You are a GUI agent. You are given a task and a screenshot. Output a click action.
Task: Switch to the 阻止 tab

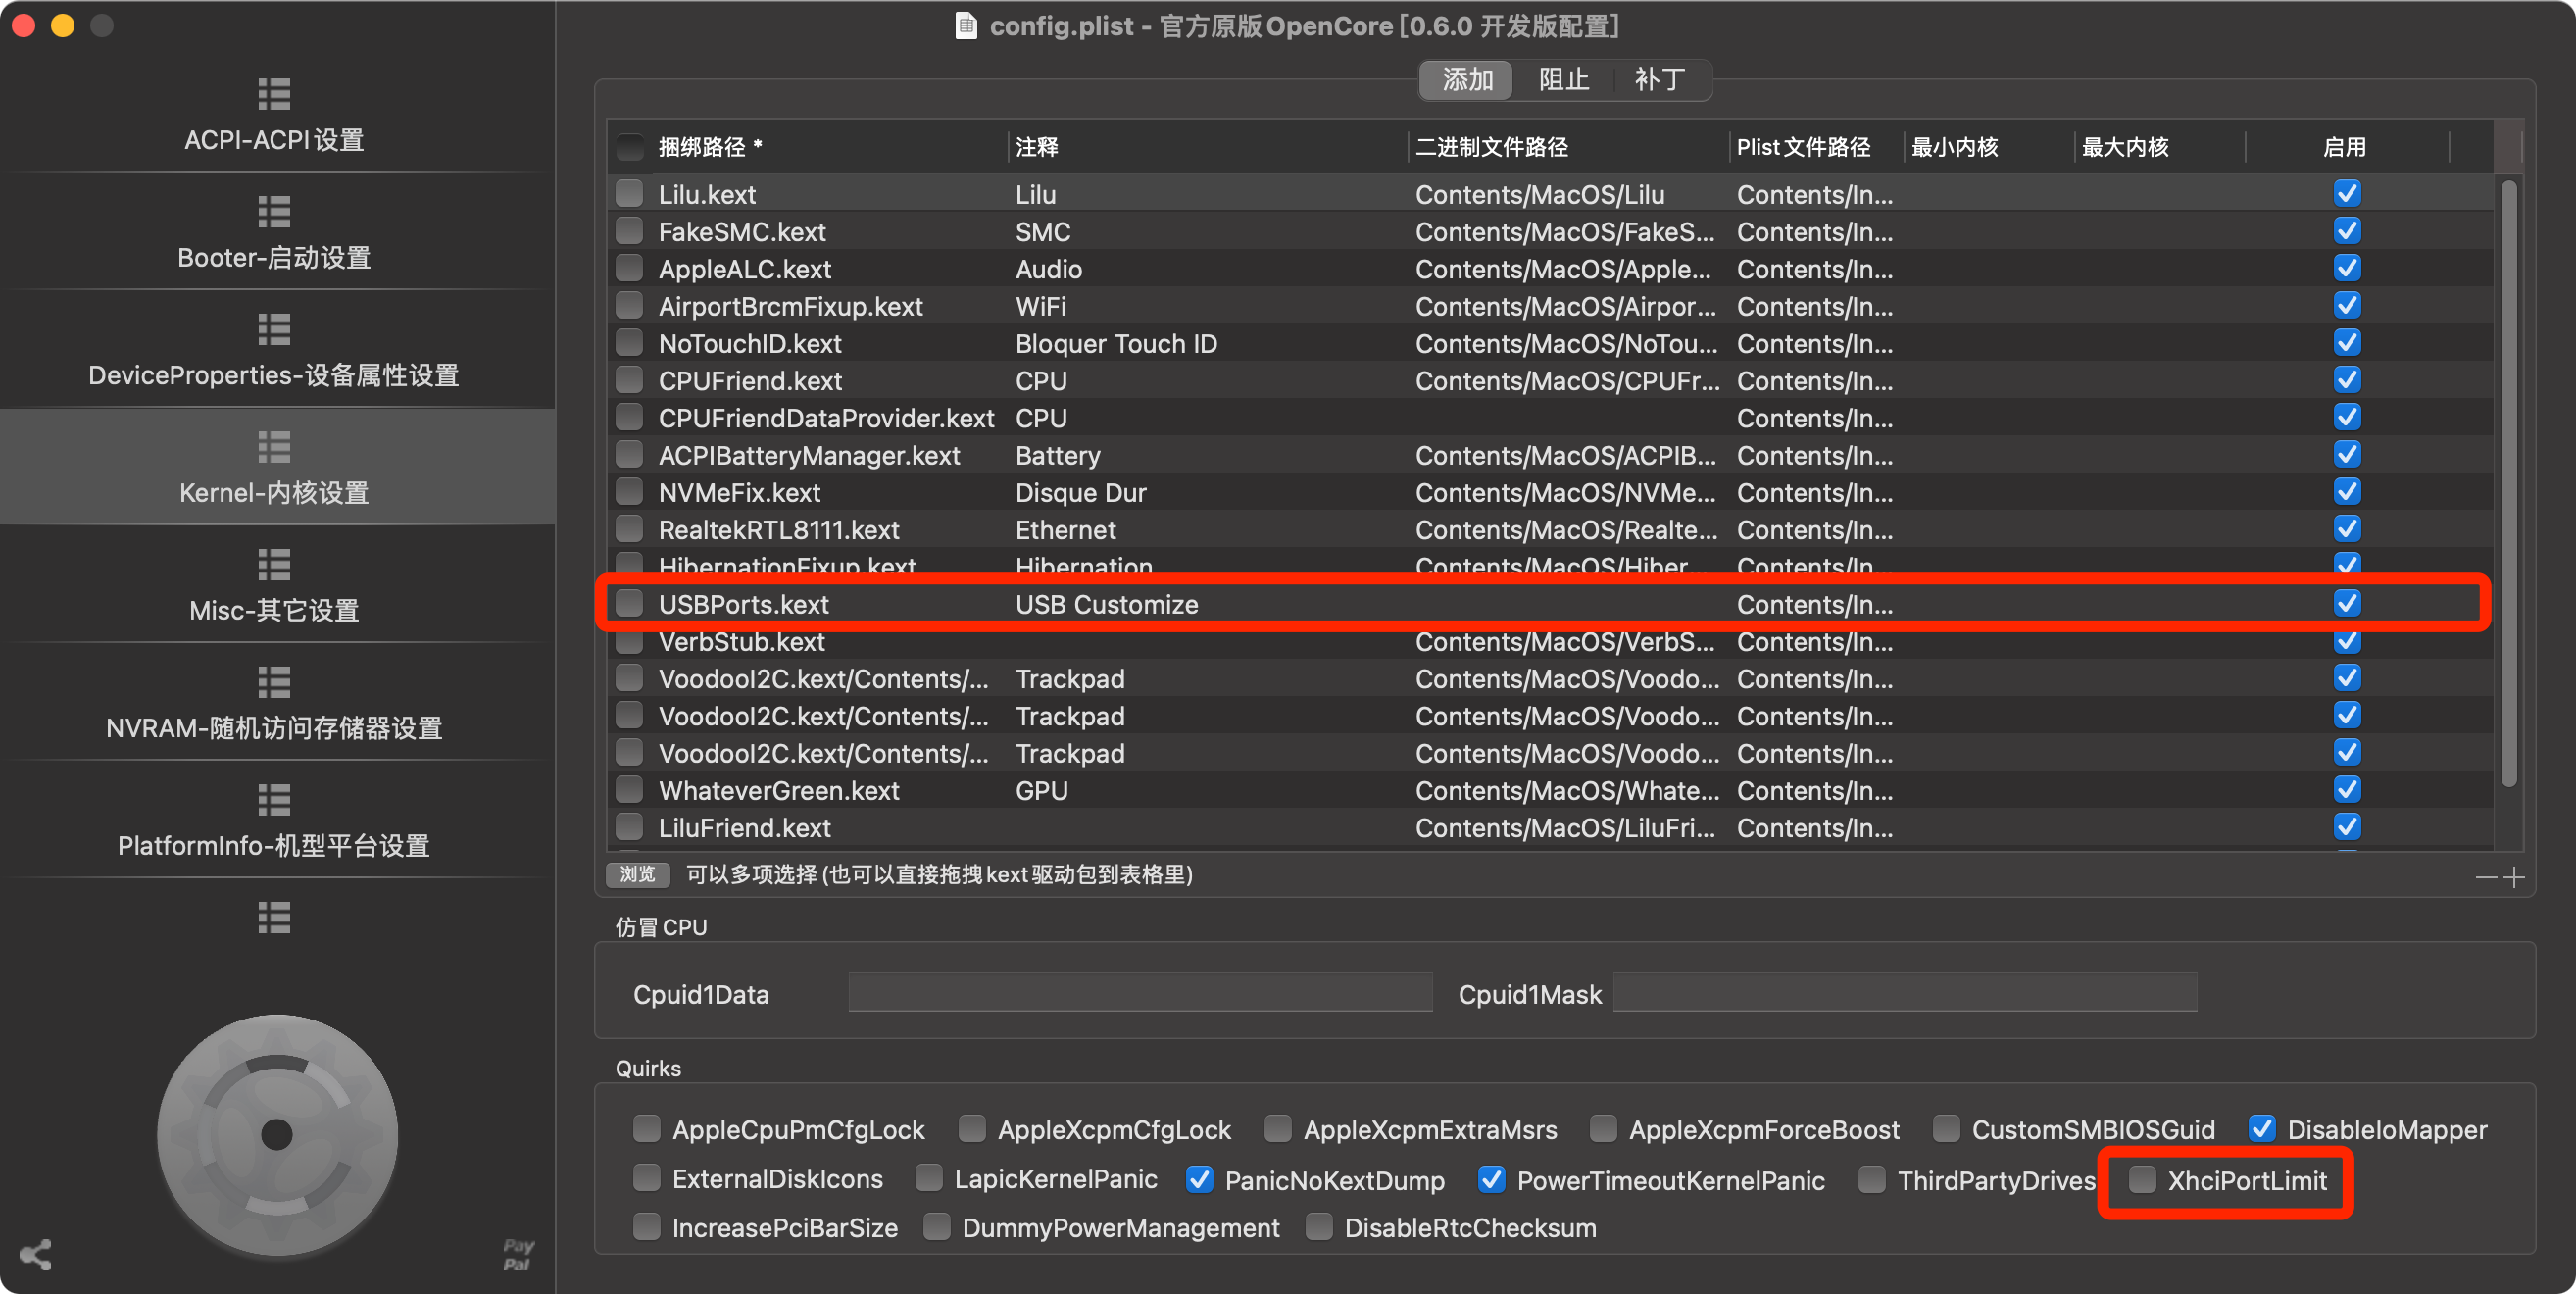1563,80
